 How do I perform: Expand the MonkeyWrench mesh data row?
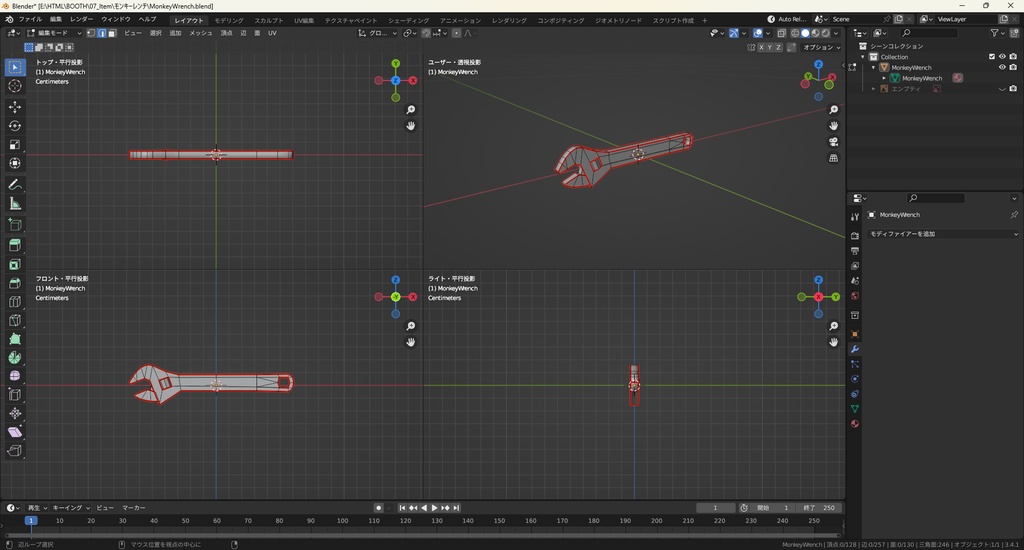tap(884, 78)
